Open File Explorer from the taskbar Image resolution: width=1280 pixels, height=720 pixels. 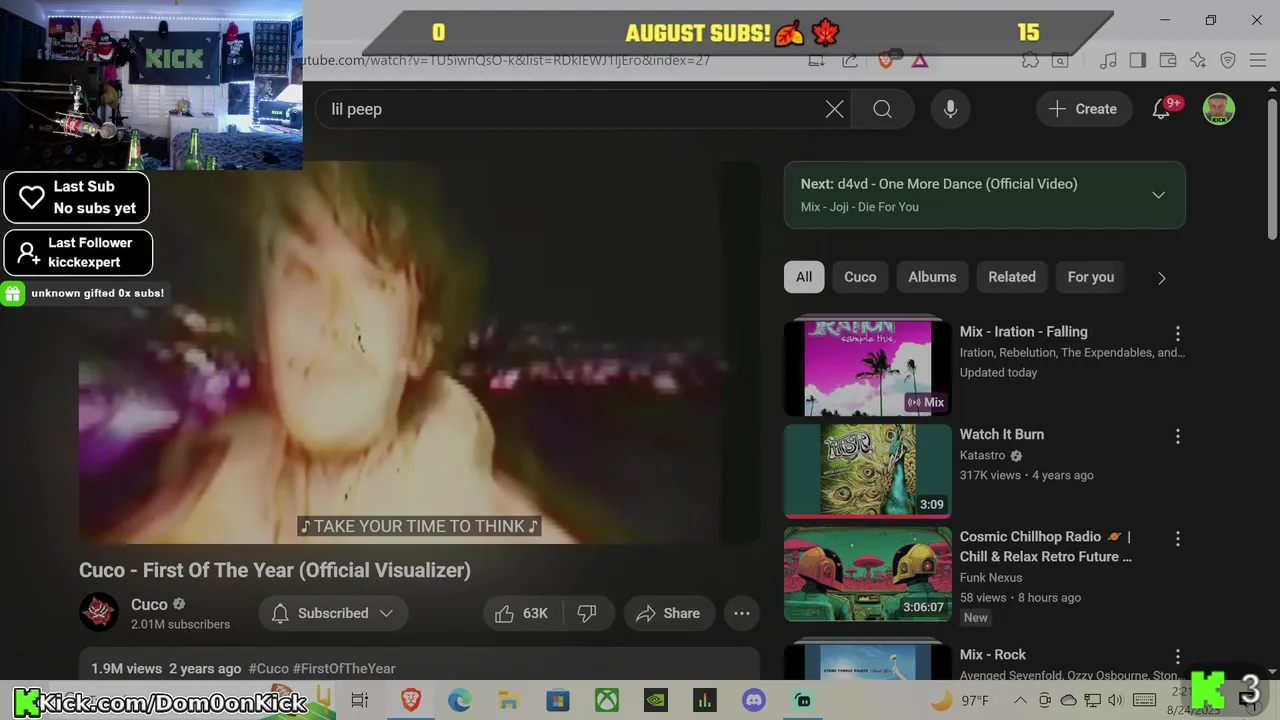click(508, 700)
